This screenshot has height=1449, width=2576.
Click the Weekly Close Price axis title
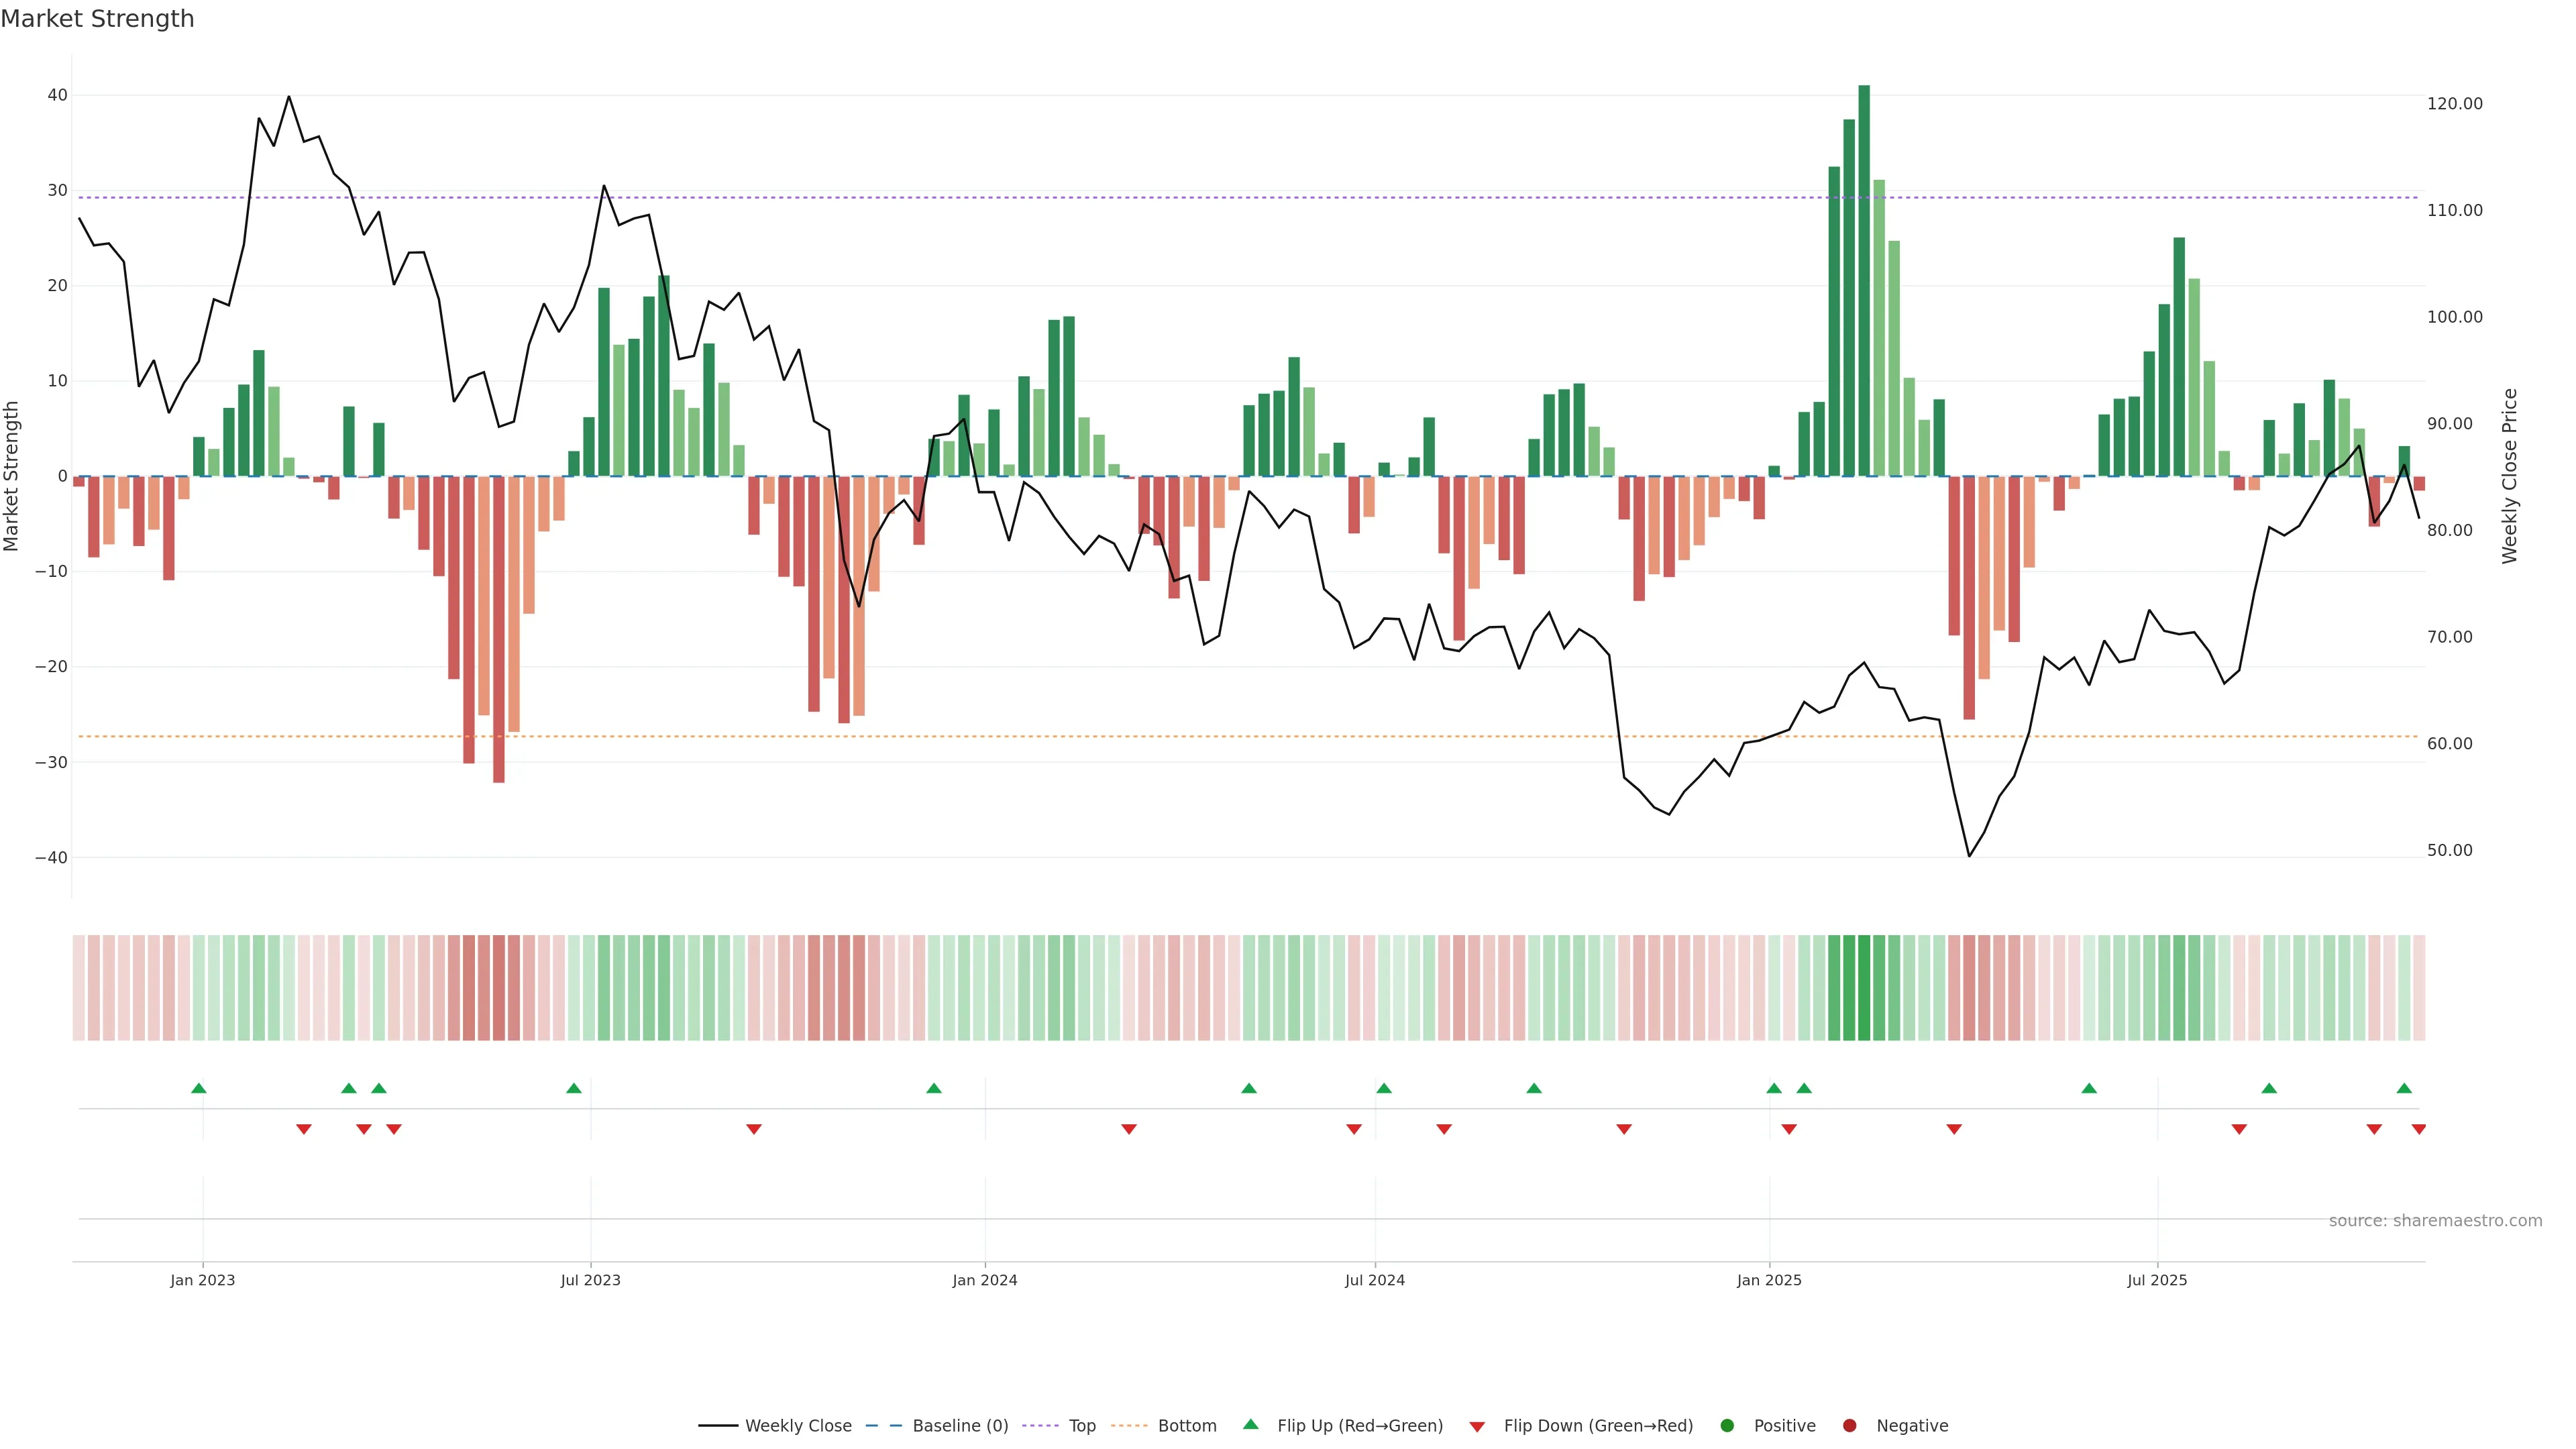tap(2509, 476)
